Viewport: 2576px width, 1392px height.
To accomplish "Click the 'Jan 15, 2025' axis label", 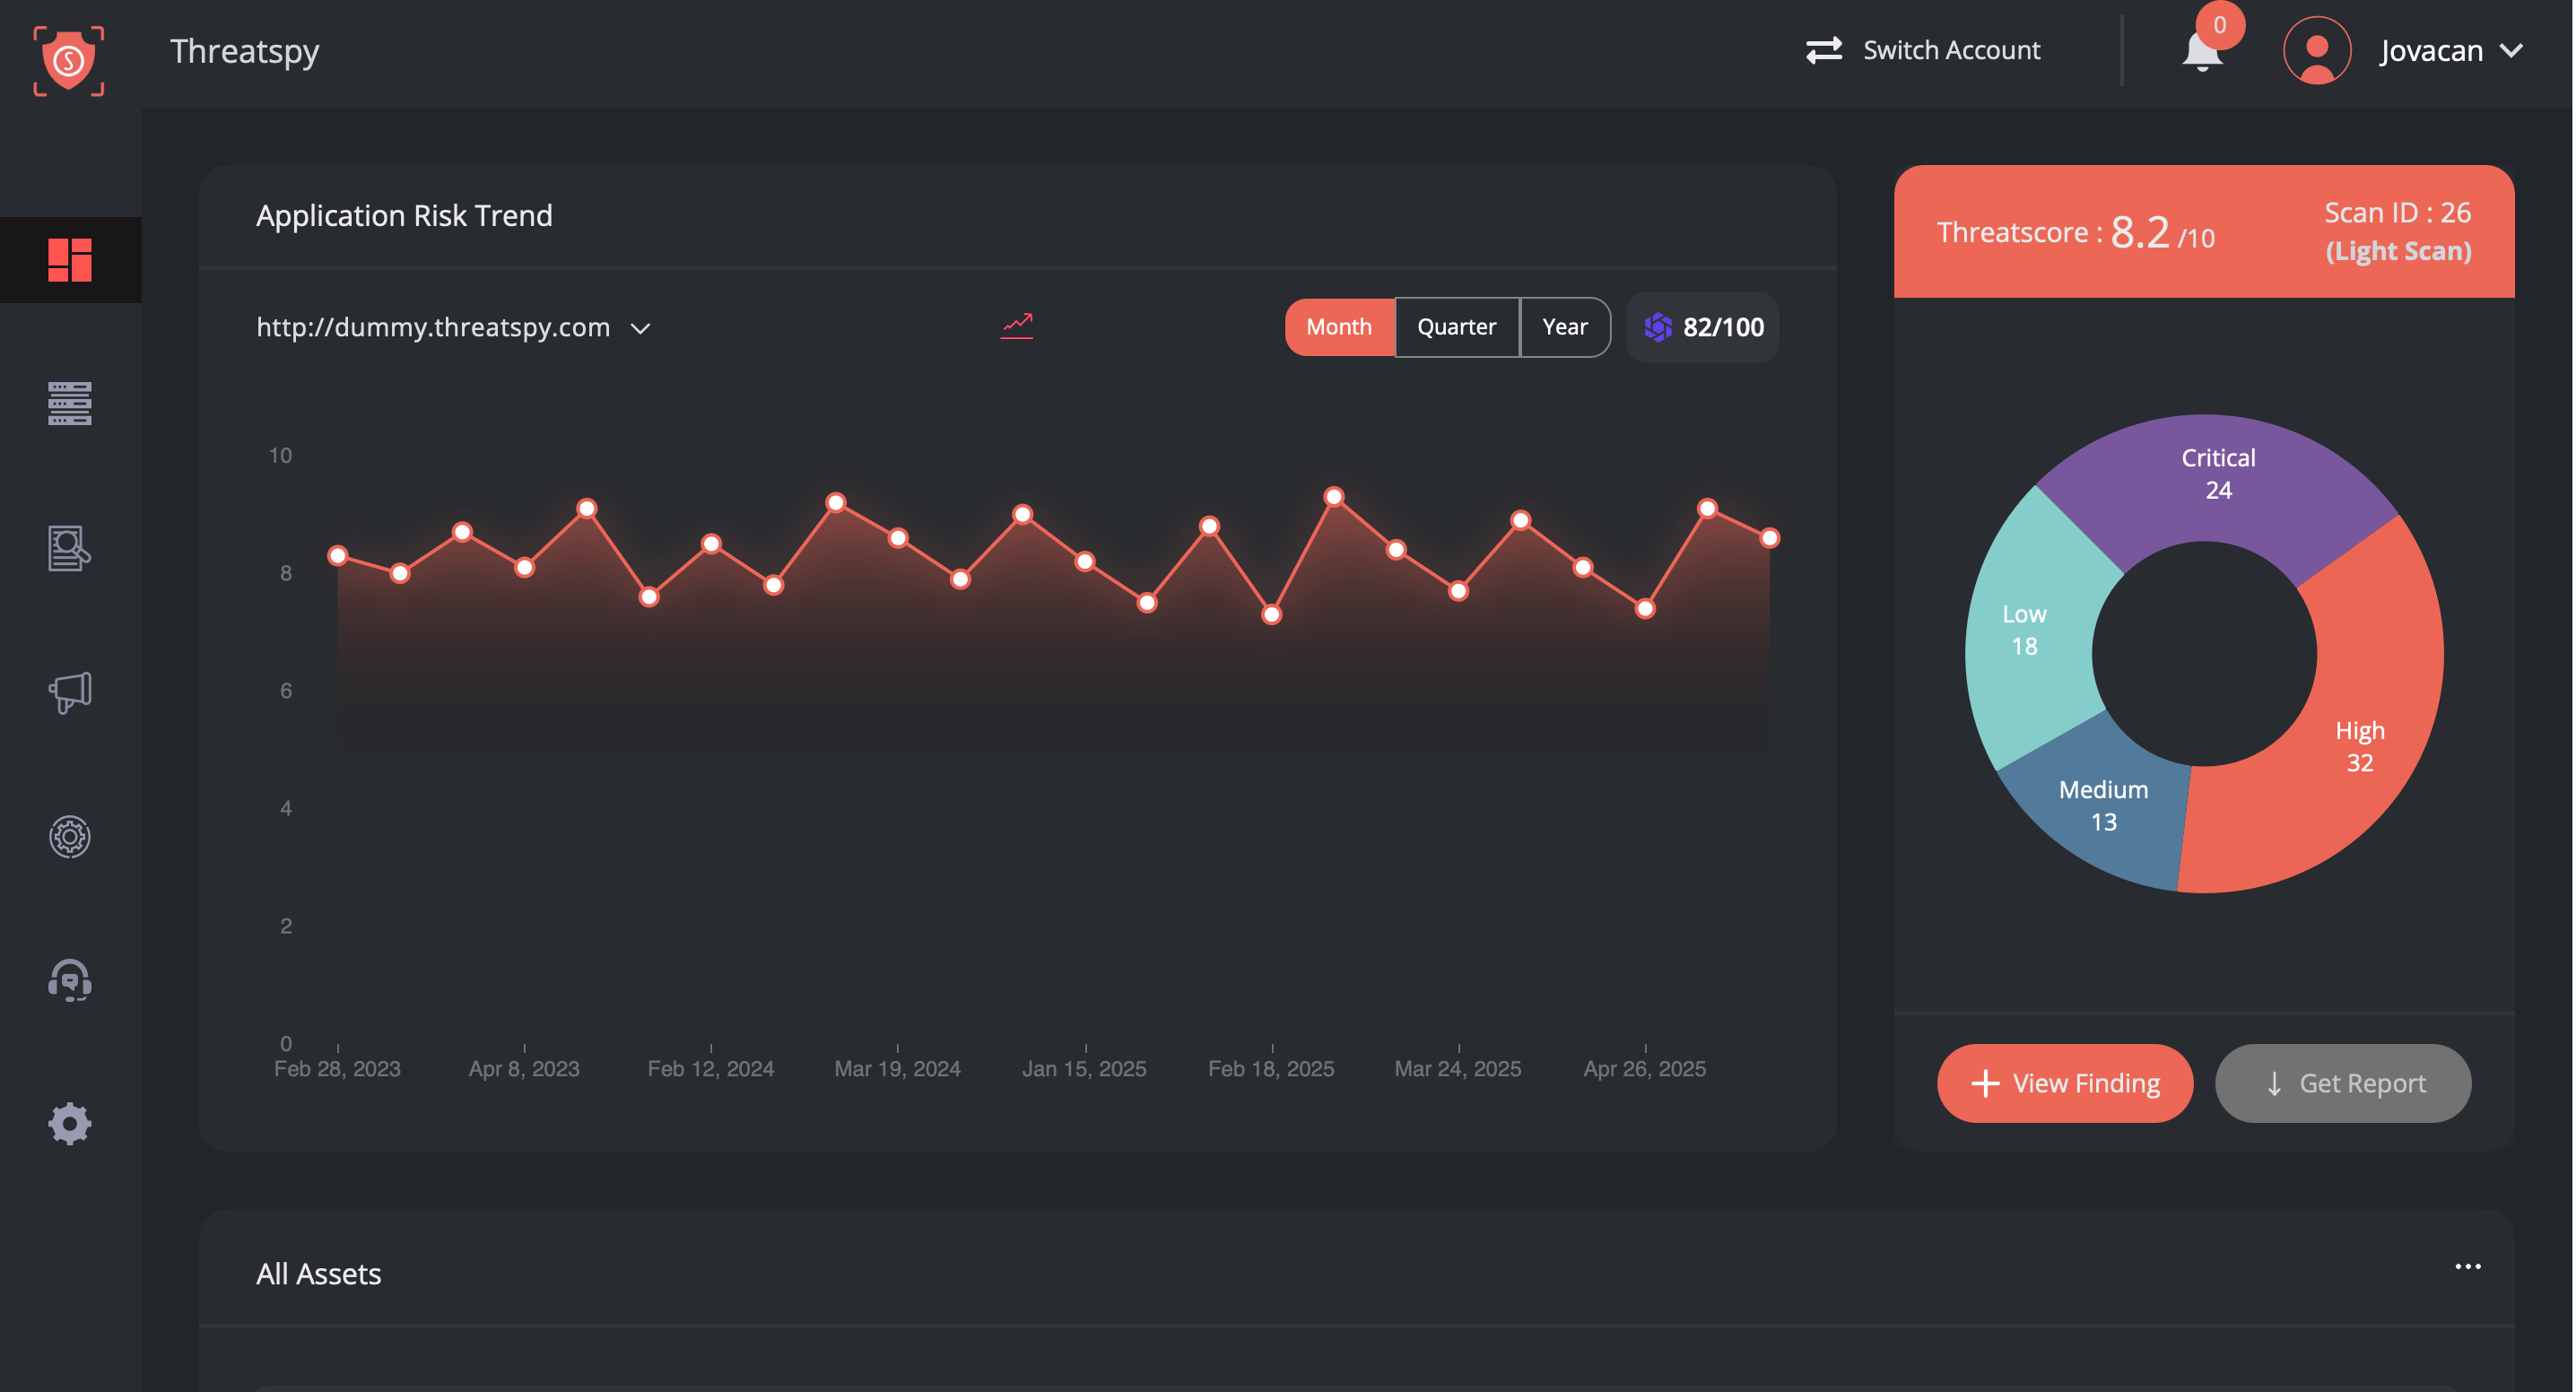I will coord(1084,1069).
